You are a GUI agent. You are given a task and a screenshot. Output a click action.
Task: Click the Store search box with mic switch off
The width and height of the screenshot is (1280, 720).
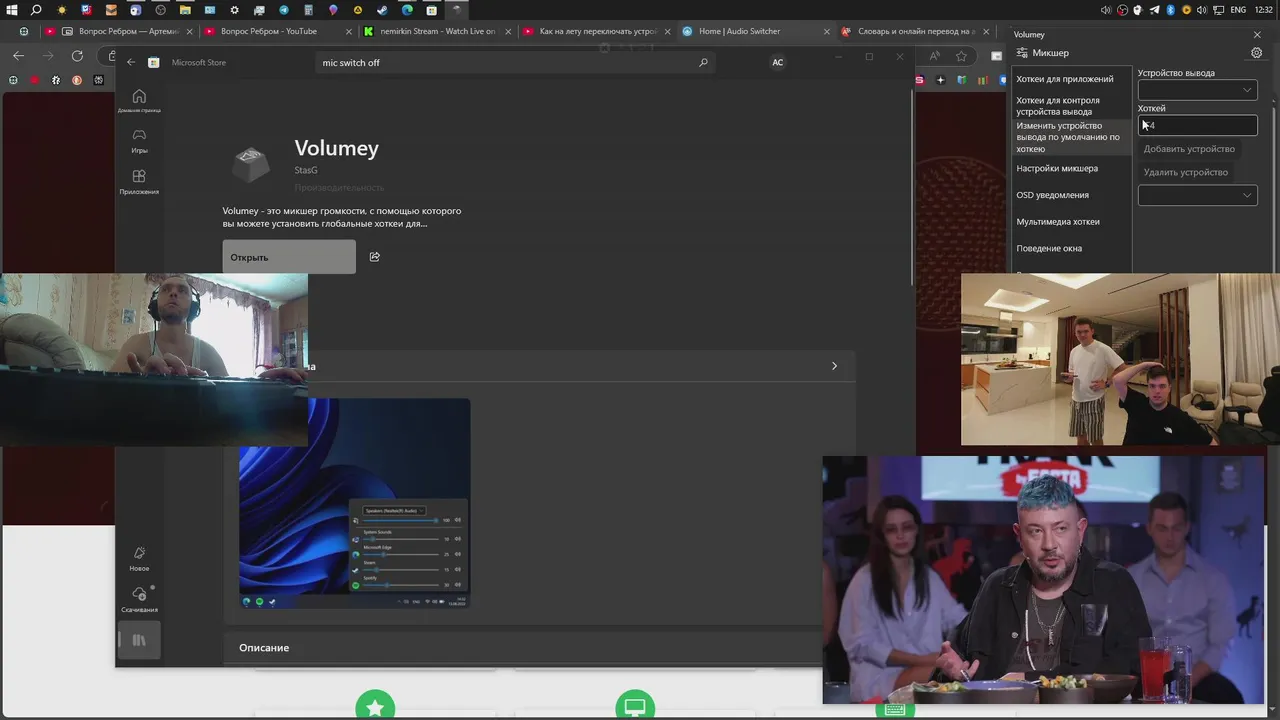click(515, 62)
